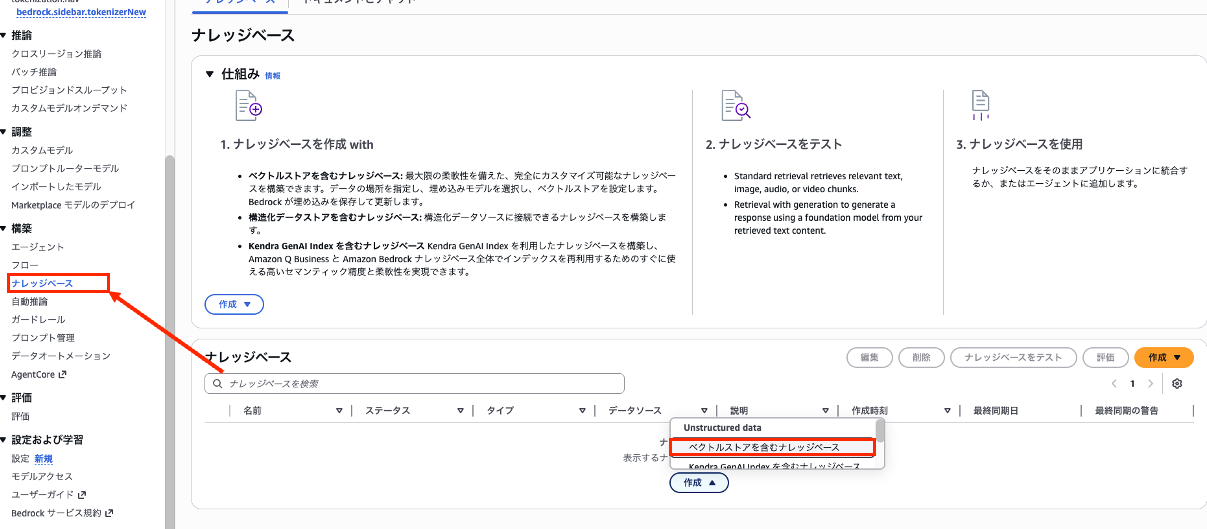Image resolution: width=1207 pixels, height=529 pixels.
Task: Open 設定 新規 item in sidebar
Action: (32, 458)
